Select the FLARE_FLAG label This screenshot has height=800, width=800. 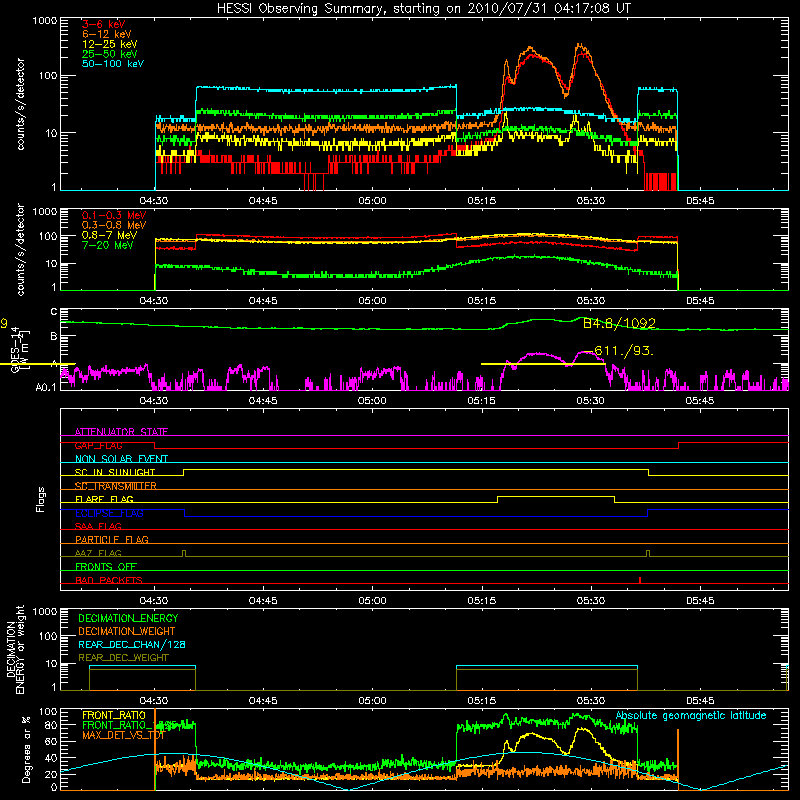pyautogui.click(x=104, y=499)
